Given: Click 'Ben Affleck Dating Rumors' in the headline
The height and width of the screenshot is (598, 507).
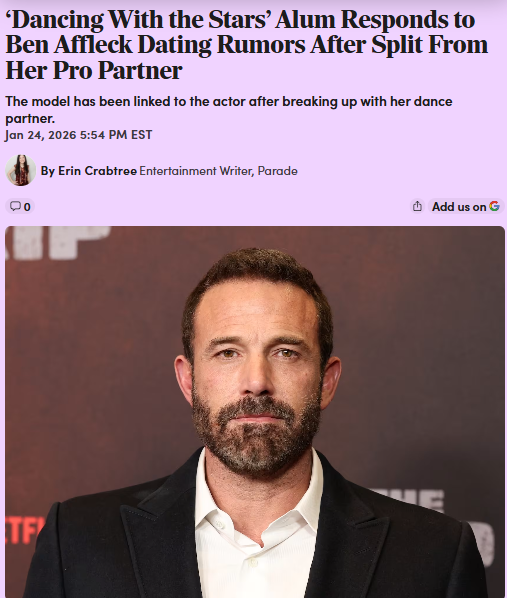Looking at the screenshot, I should 155,45.
